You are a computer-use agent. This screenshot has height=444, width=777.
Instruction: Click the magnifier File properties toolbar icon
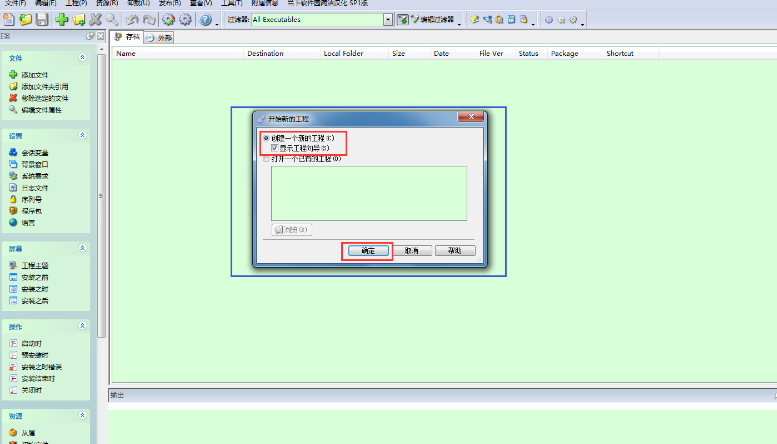(112, 19)
